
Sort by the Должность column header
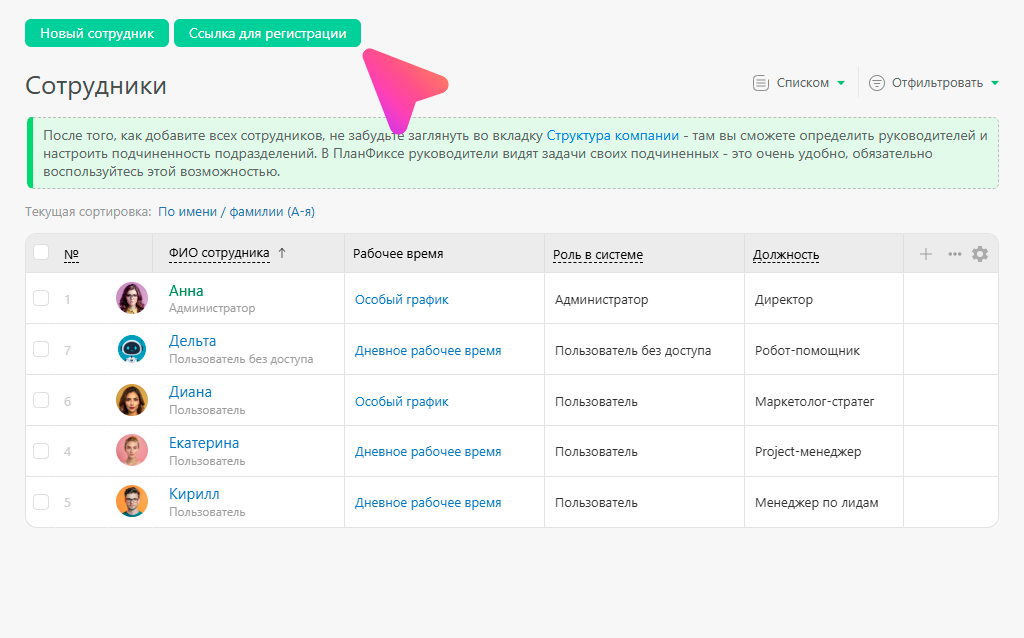(x=786, y=255)
